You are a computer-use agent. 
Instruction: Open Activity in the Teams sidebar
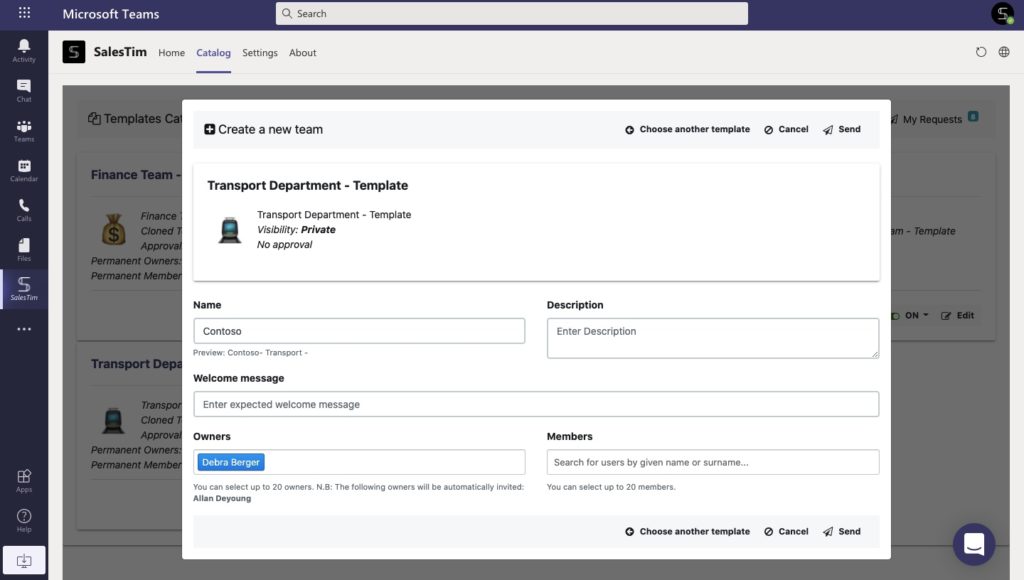point(24,50)
